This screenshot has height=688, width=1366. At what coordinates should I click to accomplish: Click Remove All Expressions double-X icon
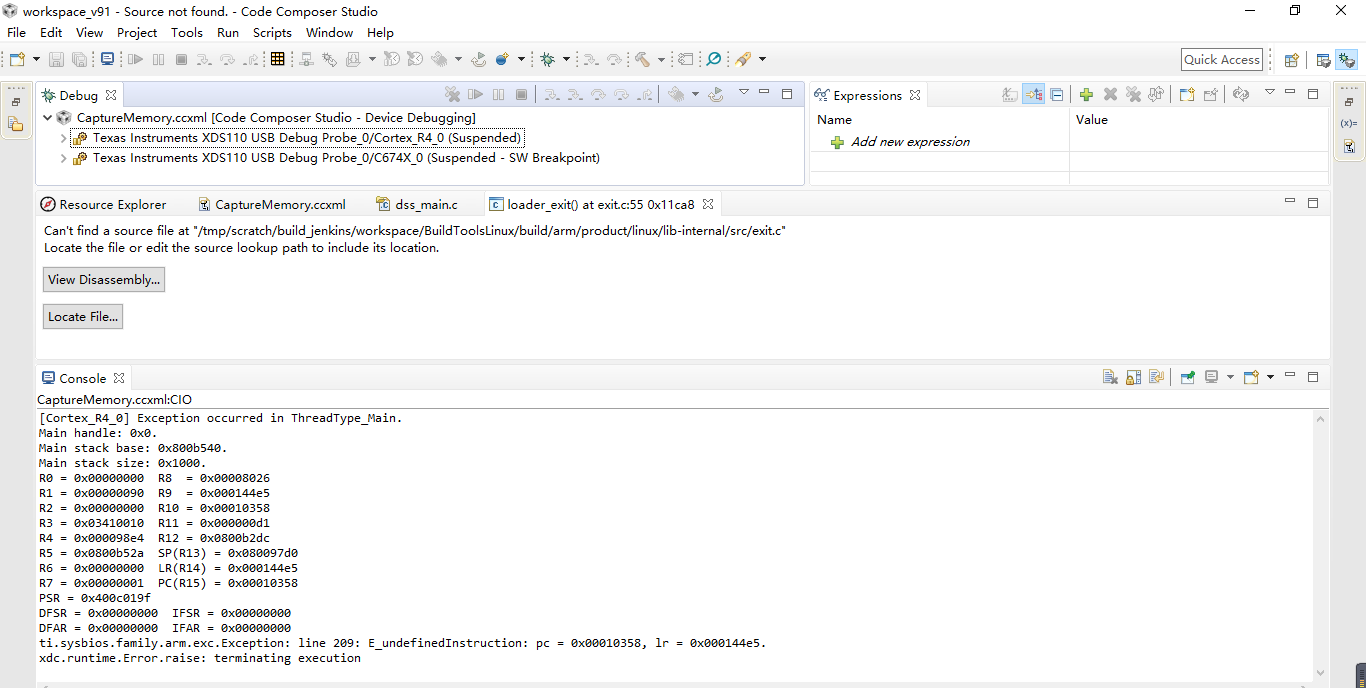click(1134, 95)
